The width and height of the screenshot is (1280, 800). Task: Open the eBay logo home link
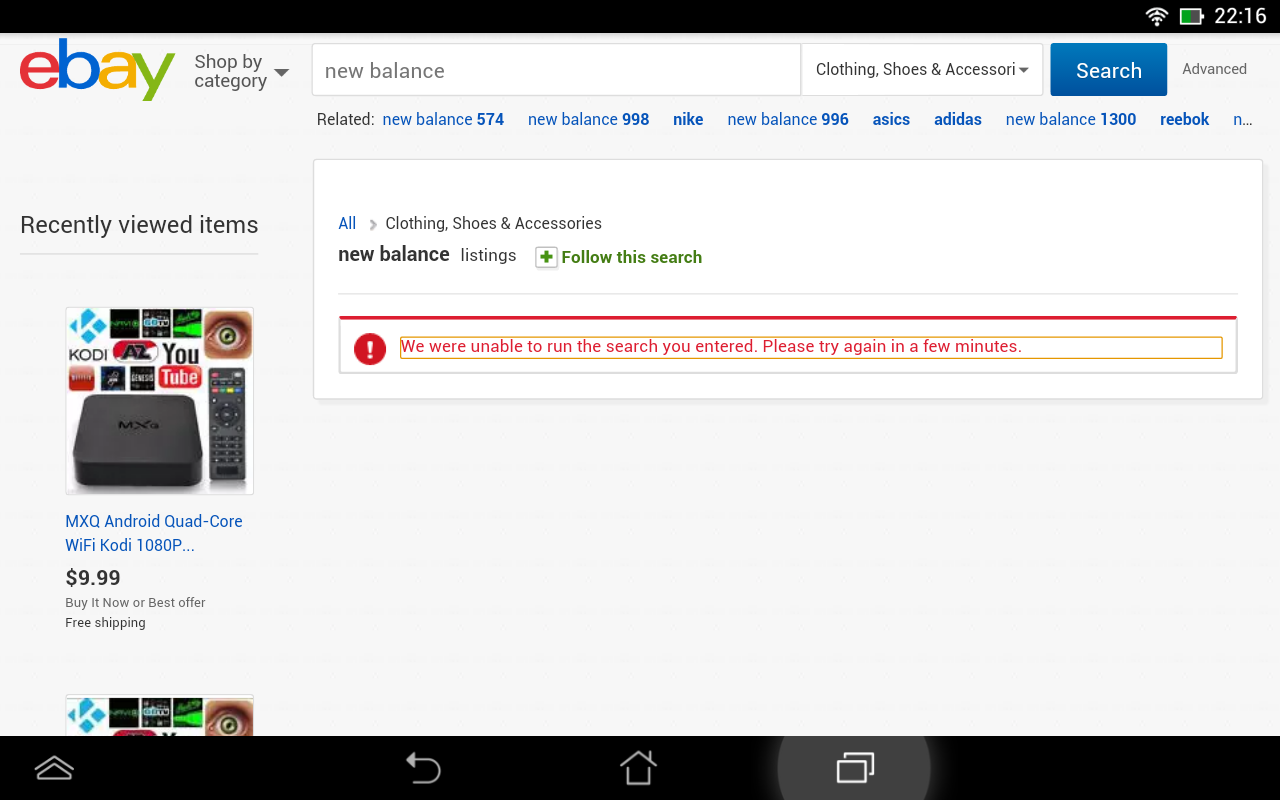click(97, 70)
